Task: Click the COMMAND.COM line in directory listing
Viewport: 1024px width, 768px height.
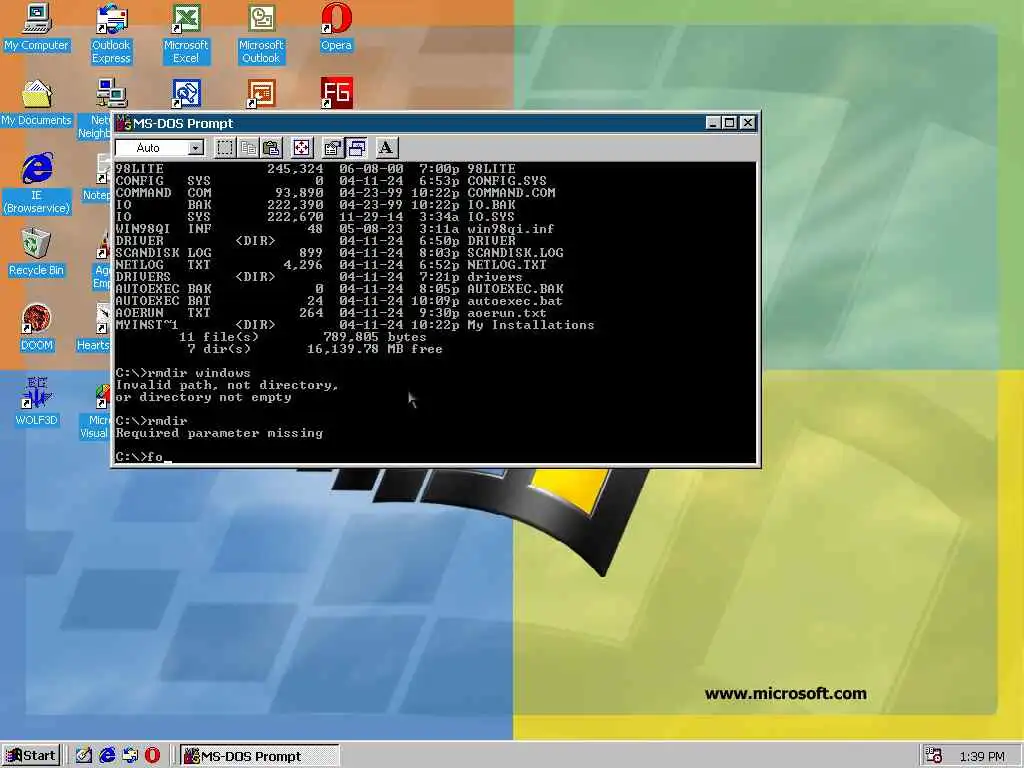Action: [x=335, y=193]
